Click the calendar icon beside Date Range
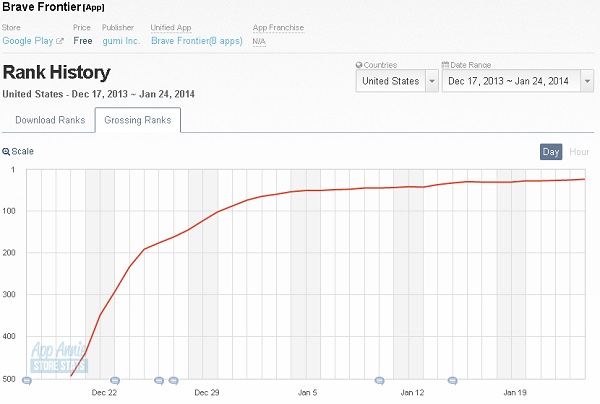 [x=445, y=65]
